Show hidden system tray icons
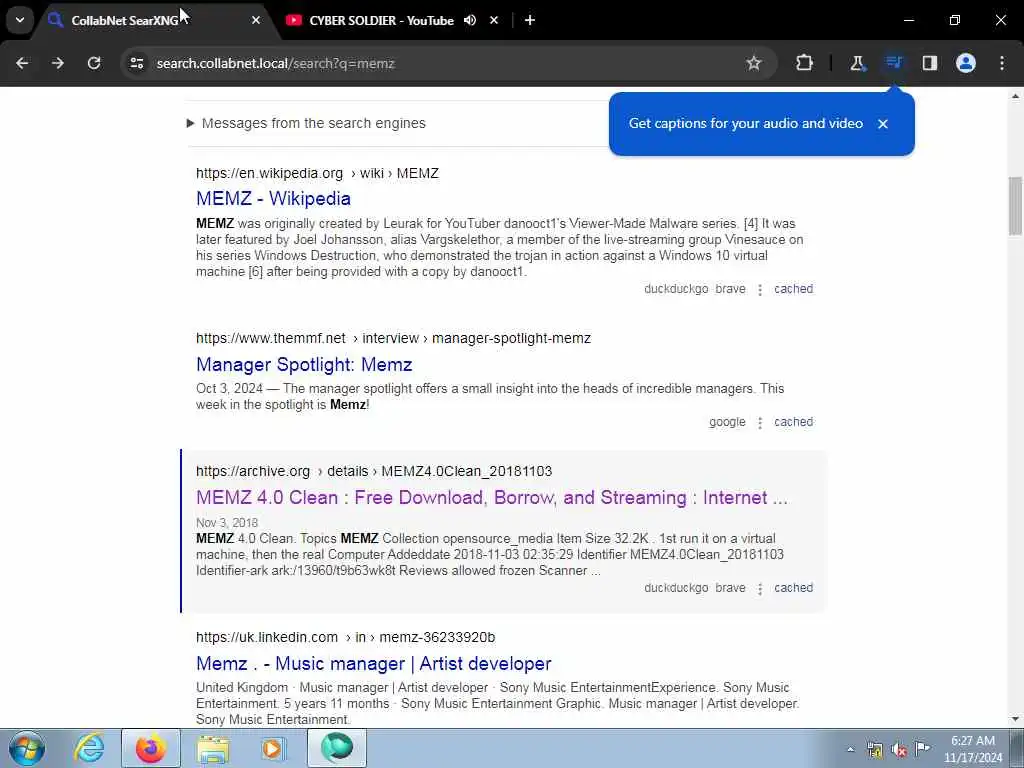This screenshot has height=768, width=1024. click(x=850, y=750)
